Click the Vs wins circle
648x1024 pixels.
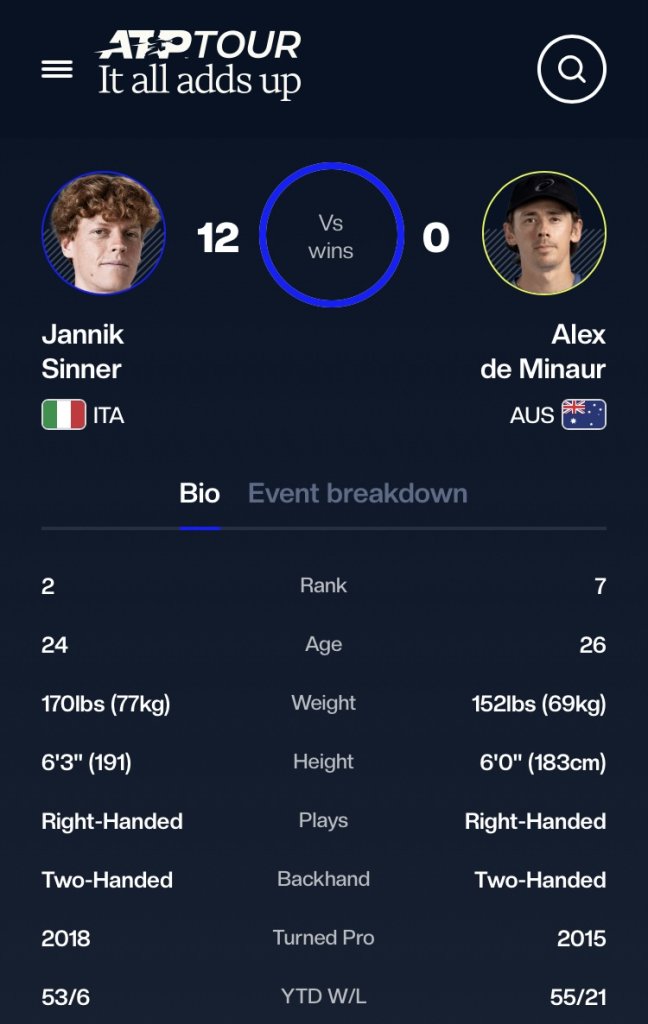tap(331, 236)
